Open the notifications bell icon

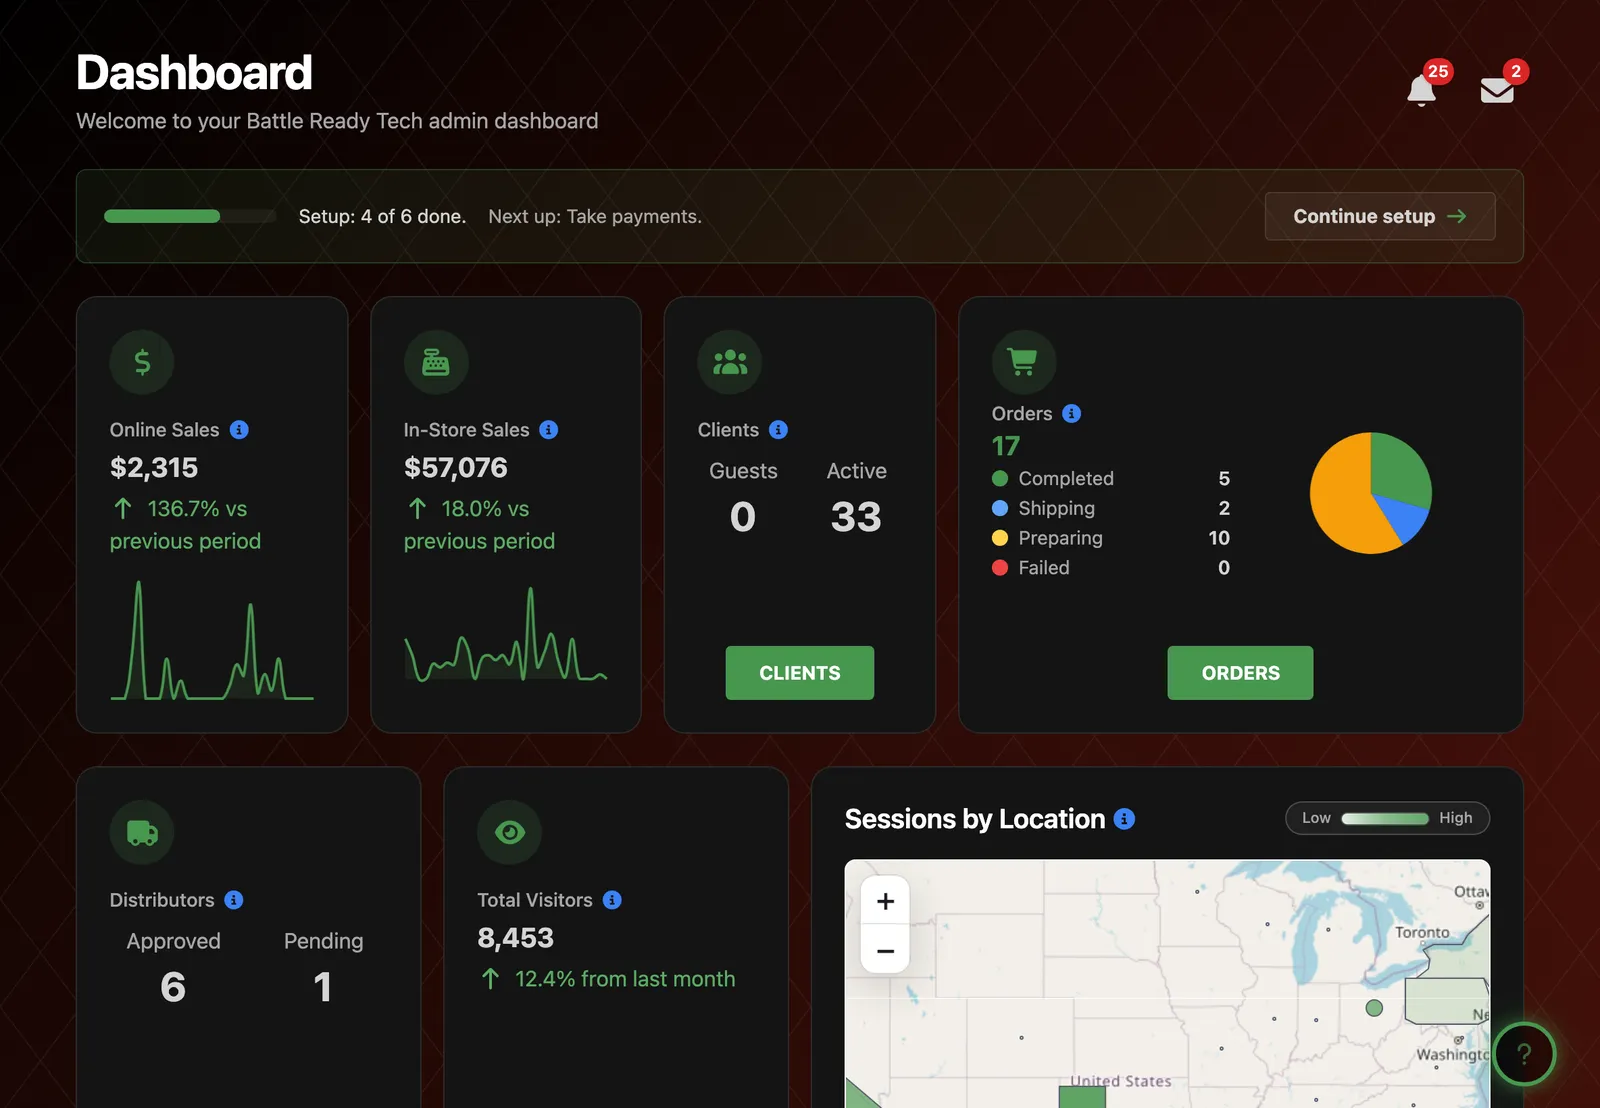pyautogui.click(x=1421, y=91)
